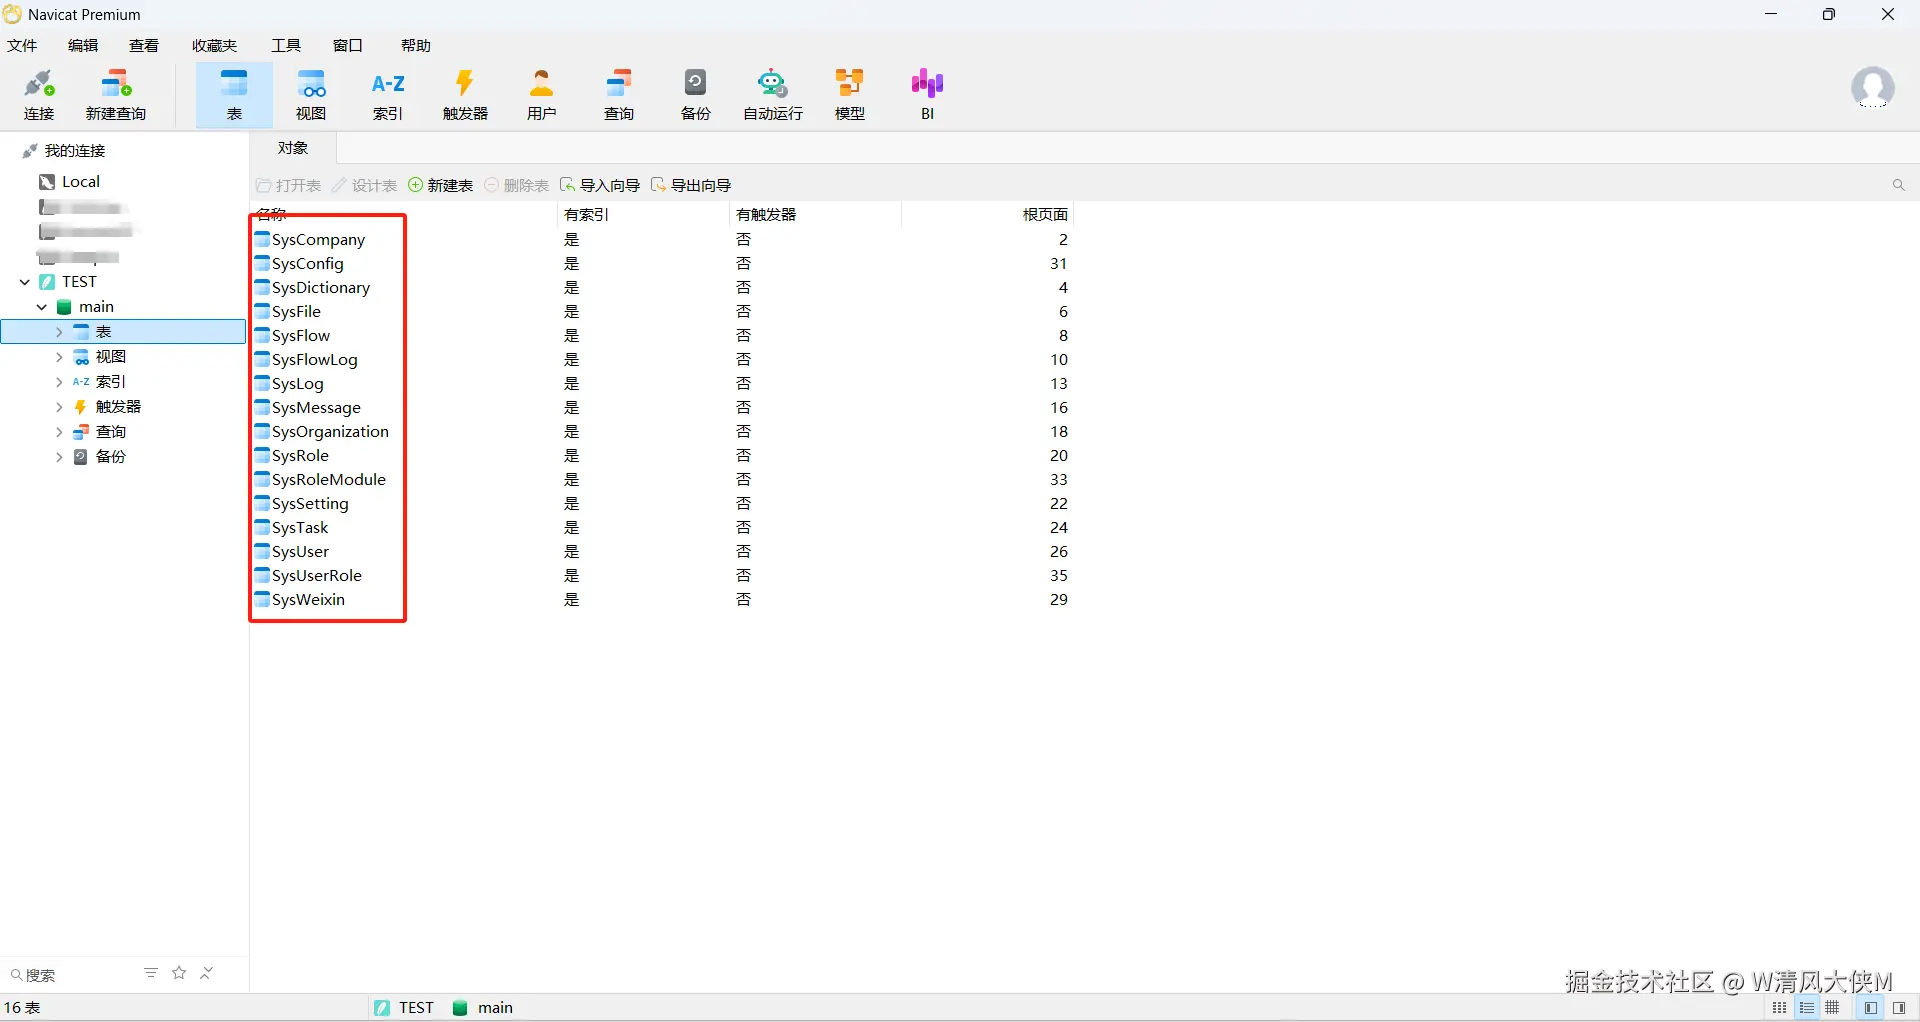The image size is (1920, 1022).
Task: Click the 新建查询 new query toolbar icon
Action: [116, 95]
